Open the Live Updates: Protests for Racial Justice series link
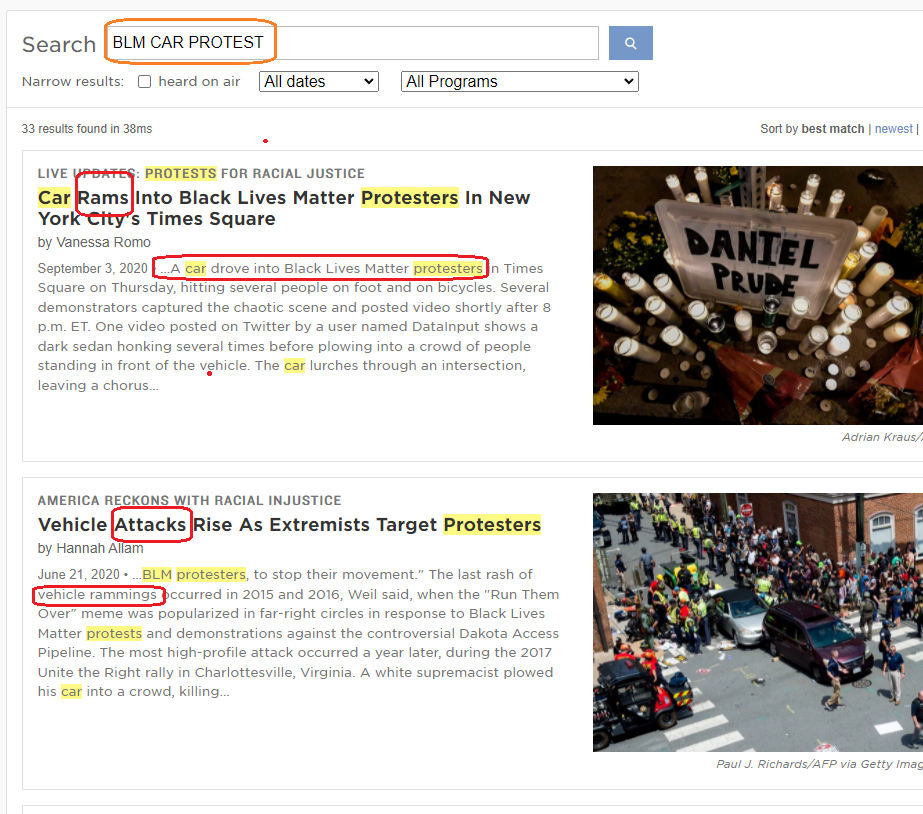Viewport: 923px width, 814px height. click(x=201, y=174)
